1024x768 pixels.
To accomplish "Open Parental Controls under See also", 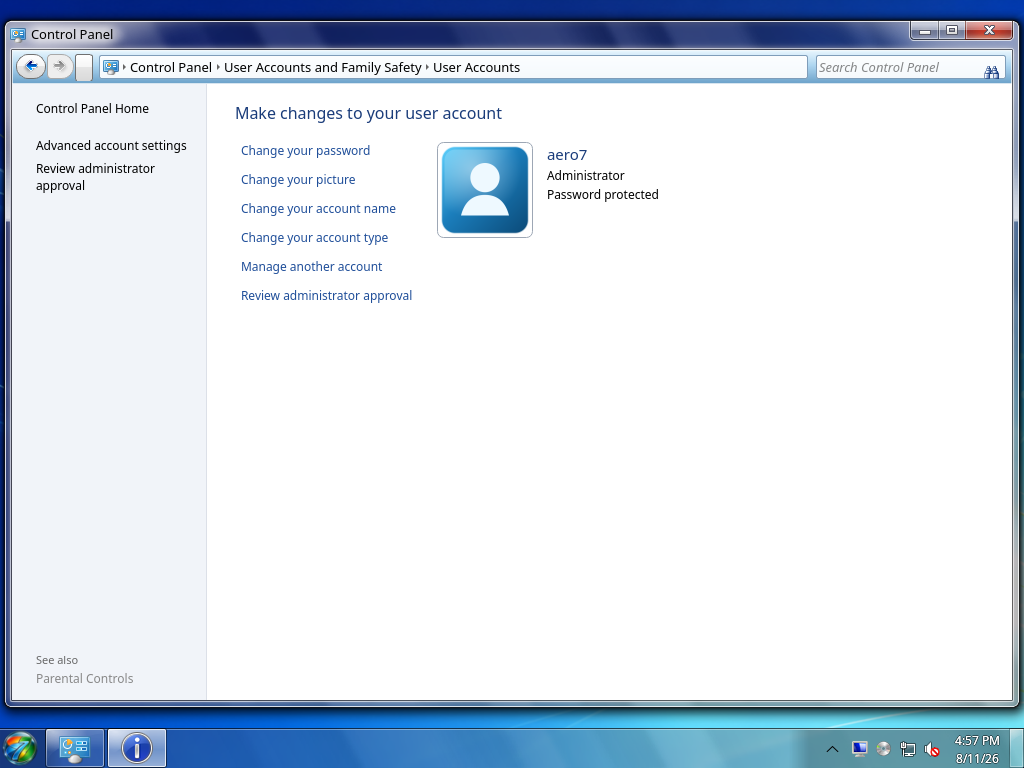I will (x=84, y=679).
